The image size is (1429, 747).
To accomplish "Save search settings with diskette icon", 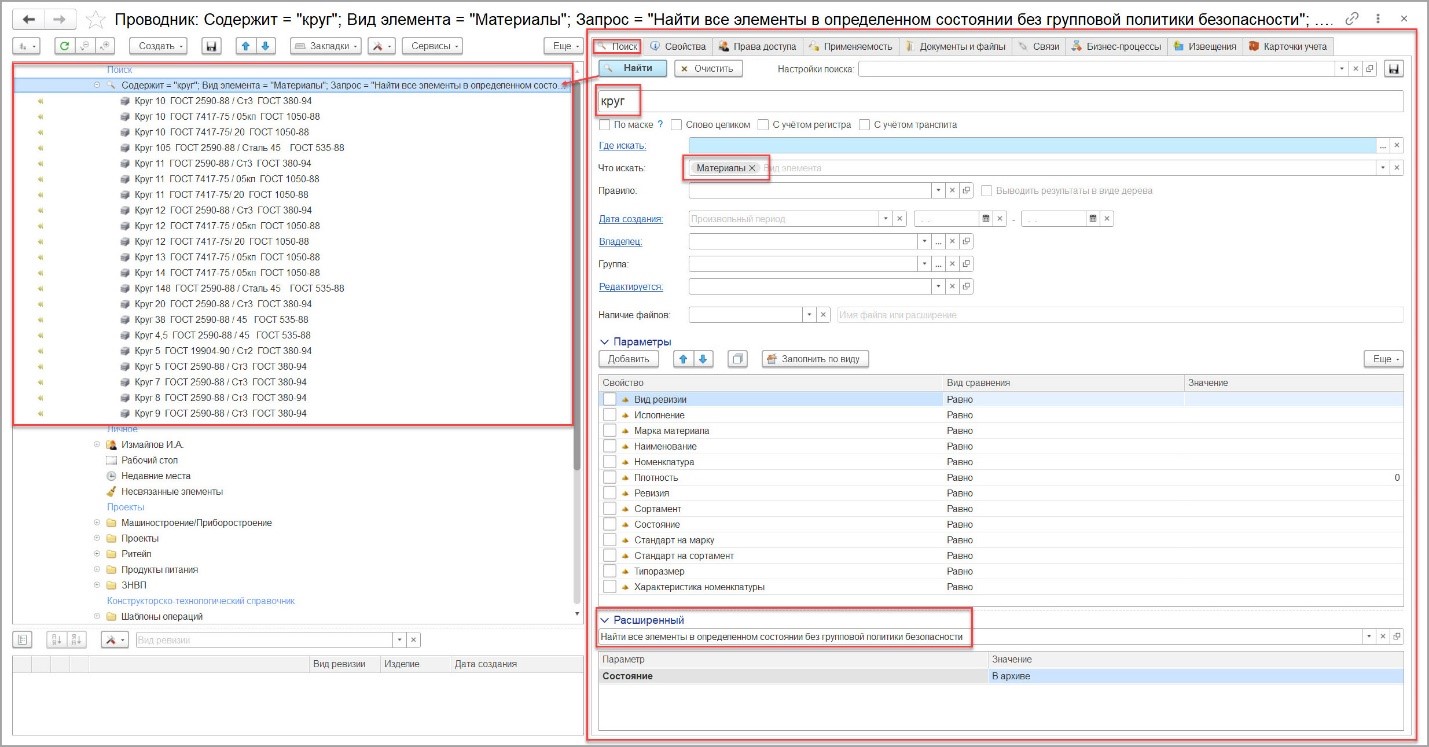I will [1394, 69].
